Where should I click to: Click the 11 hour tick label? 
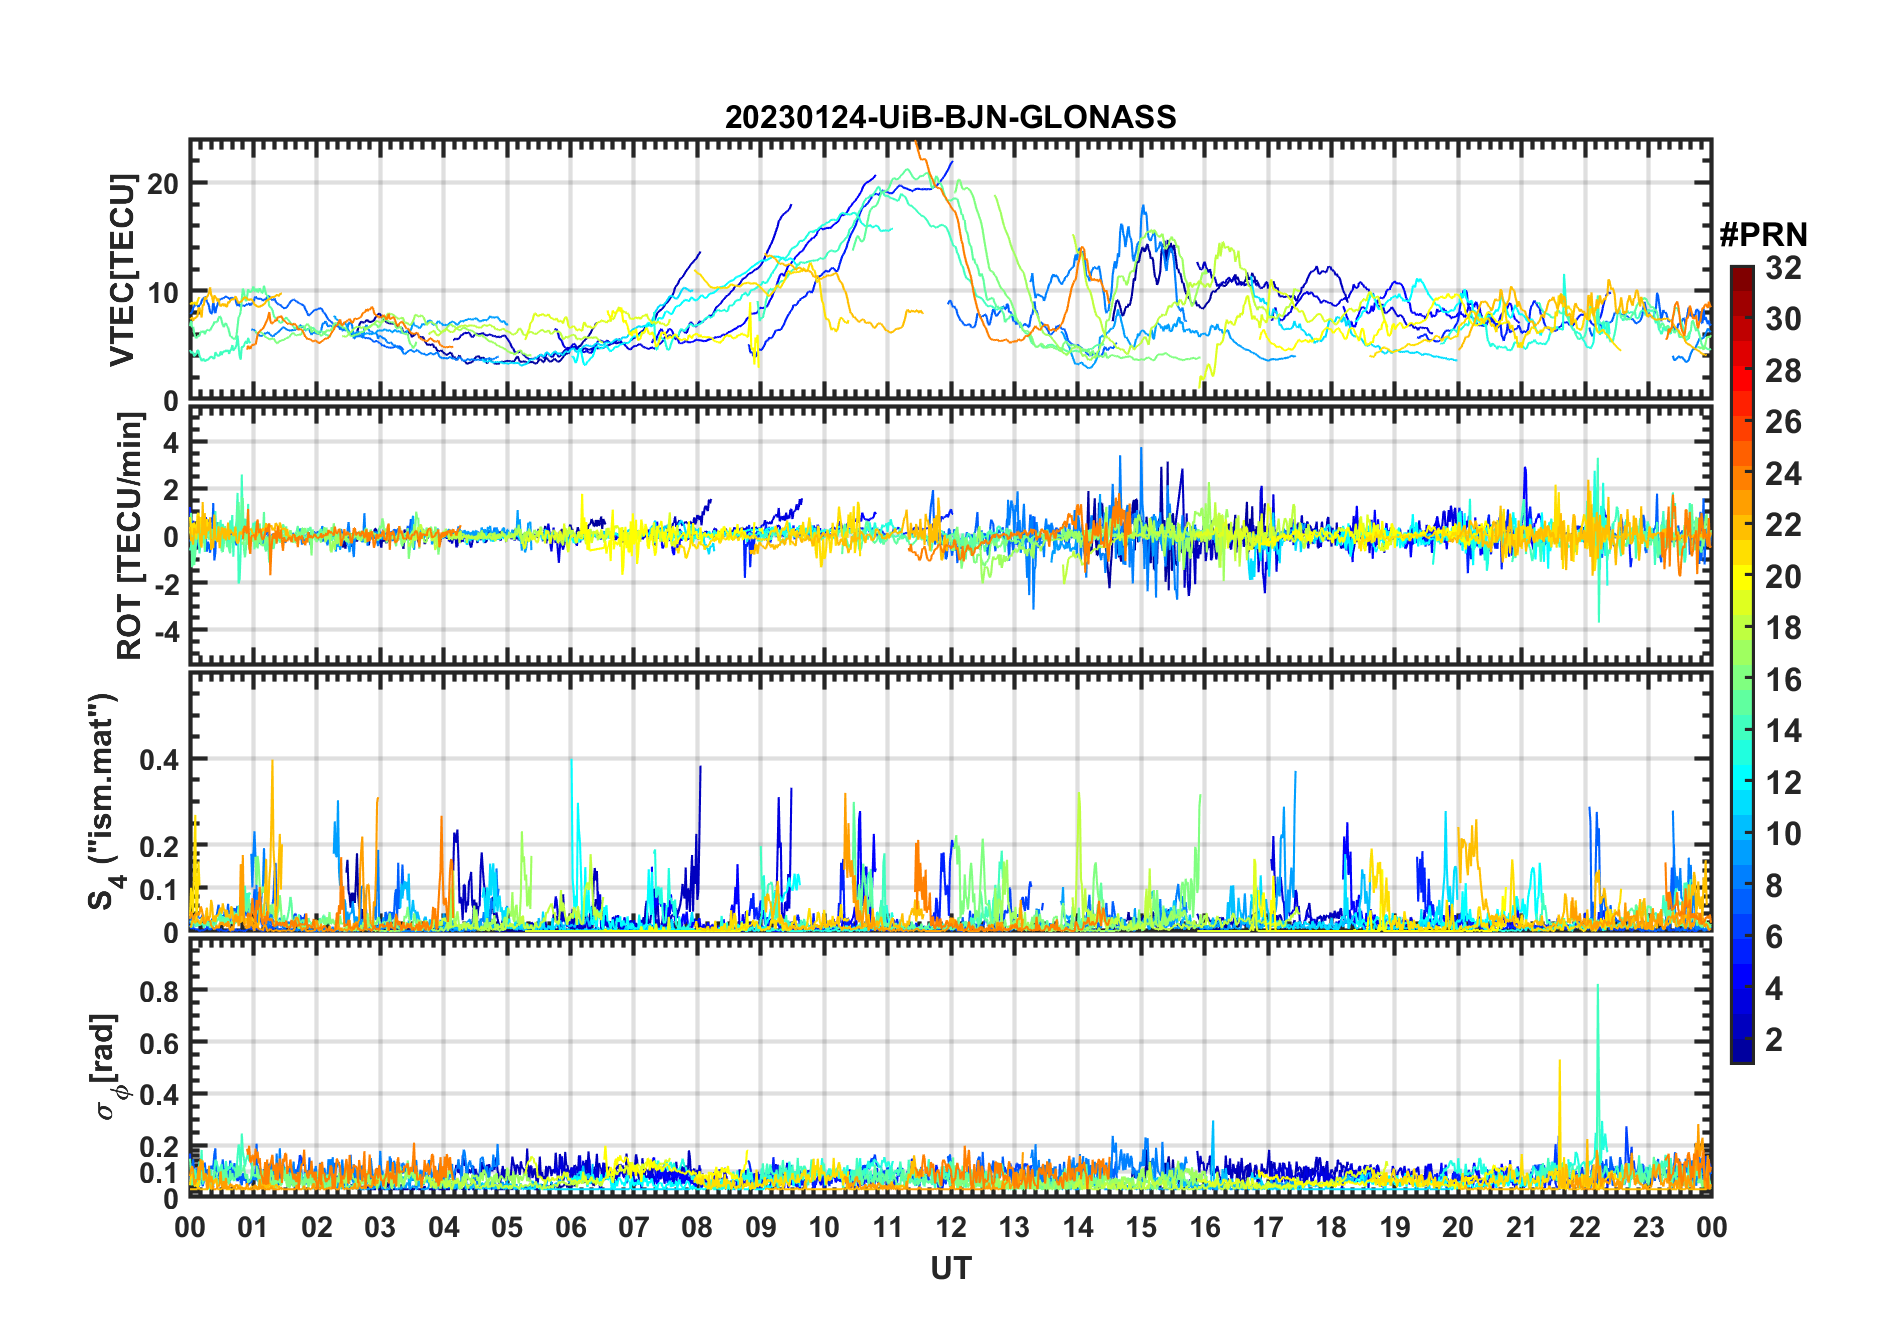pyautogui.click(x=888, y=1227)
